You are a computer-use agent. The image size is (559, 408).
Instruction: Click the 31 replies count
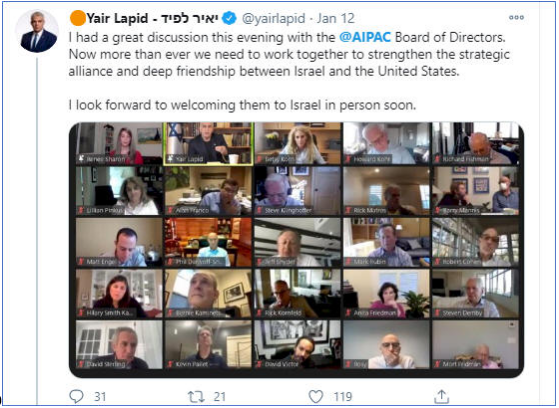100,397
